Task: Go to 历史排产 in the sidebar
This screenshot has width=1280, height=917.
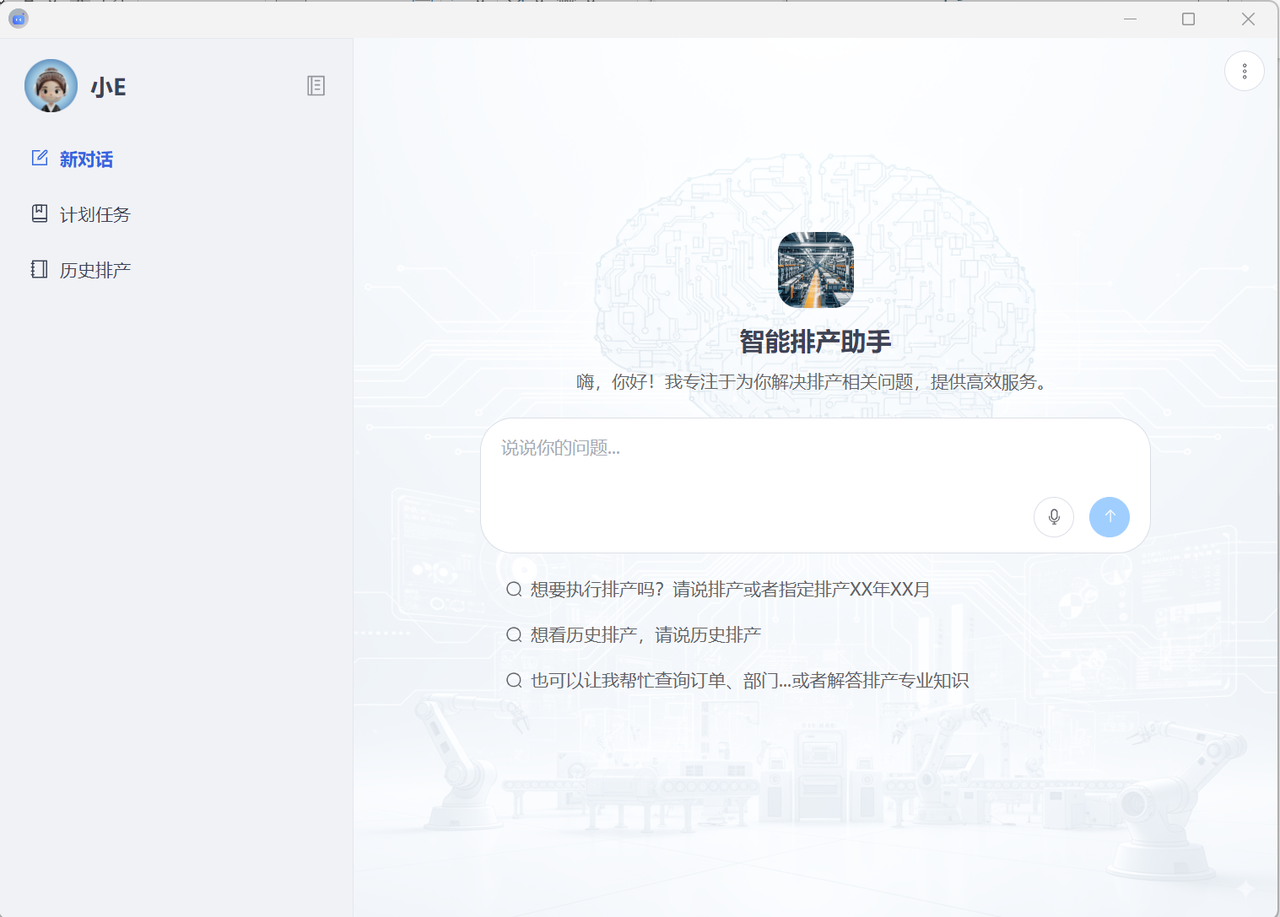Action: coord(95,270)
